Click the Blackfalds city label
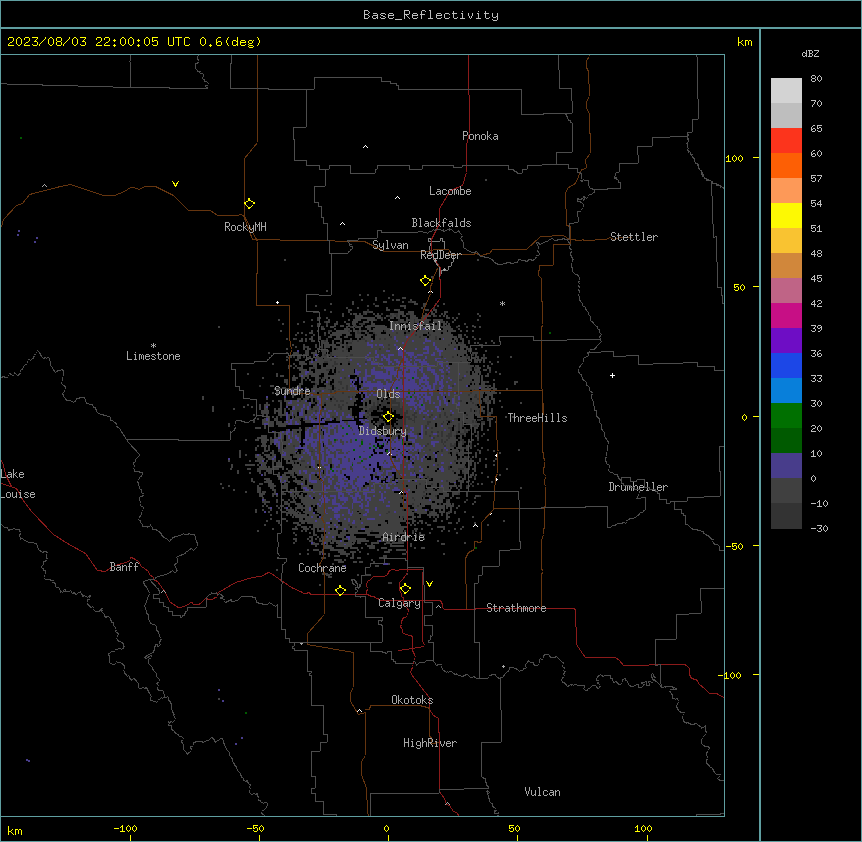 441,223
